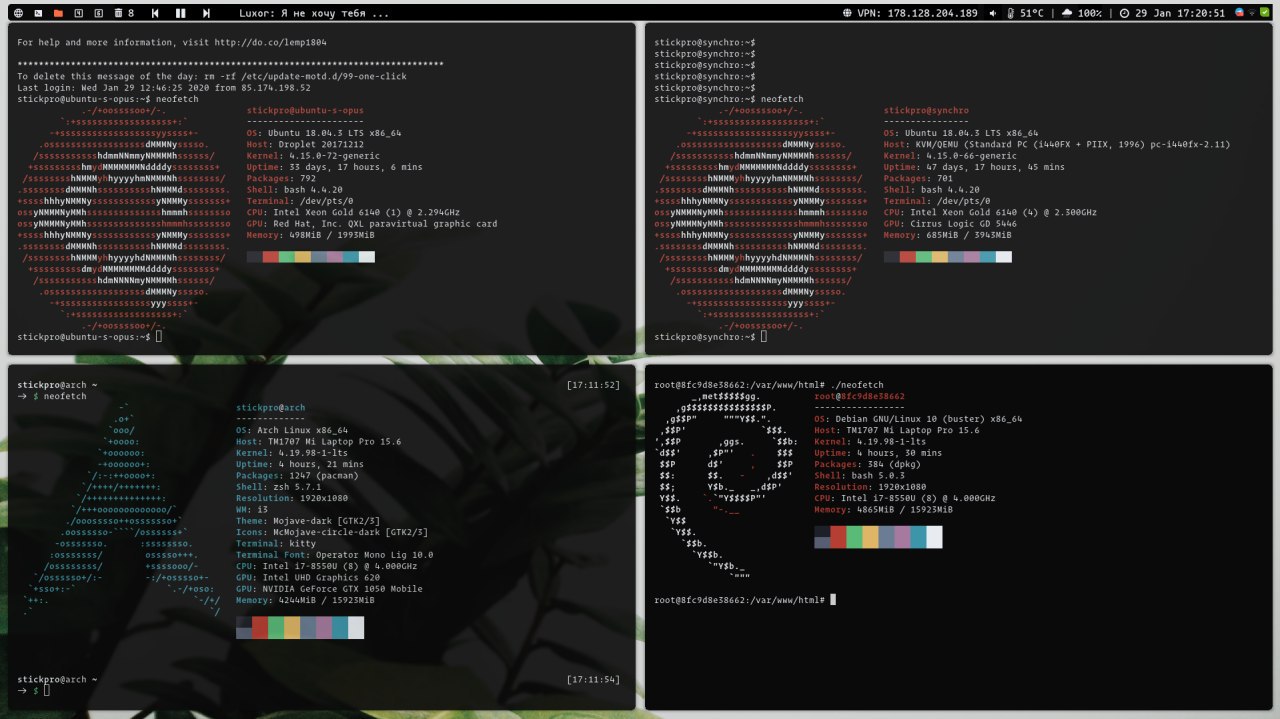Click the Shell: zsh 5.7.1 line
Viewport: 1280px width, 719px height.
point(279,487)
